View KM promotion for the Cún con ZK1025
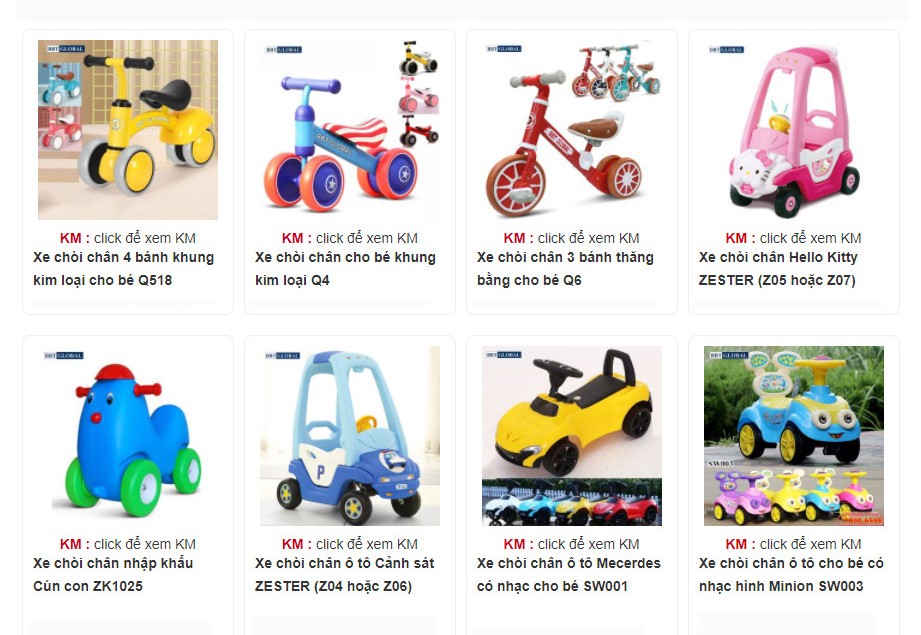The image size is (921, 635). (x=128, y=544)
